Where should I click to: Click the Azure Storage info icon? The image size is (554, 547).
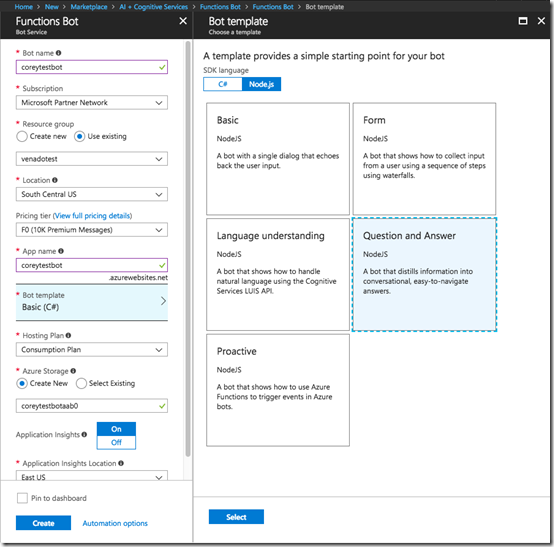[73, 371]
